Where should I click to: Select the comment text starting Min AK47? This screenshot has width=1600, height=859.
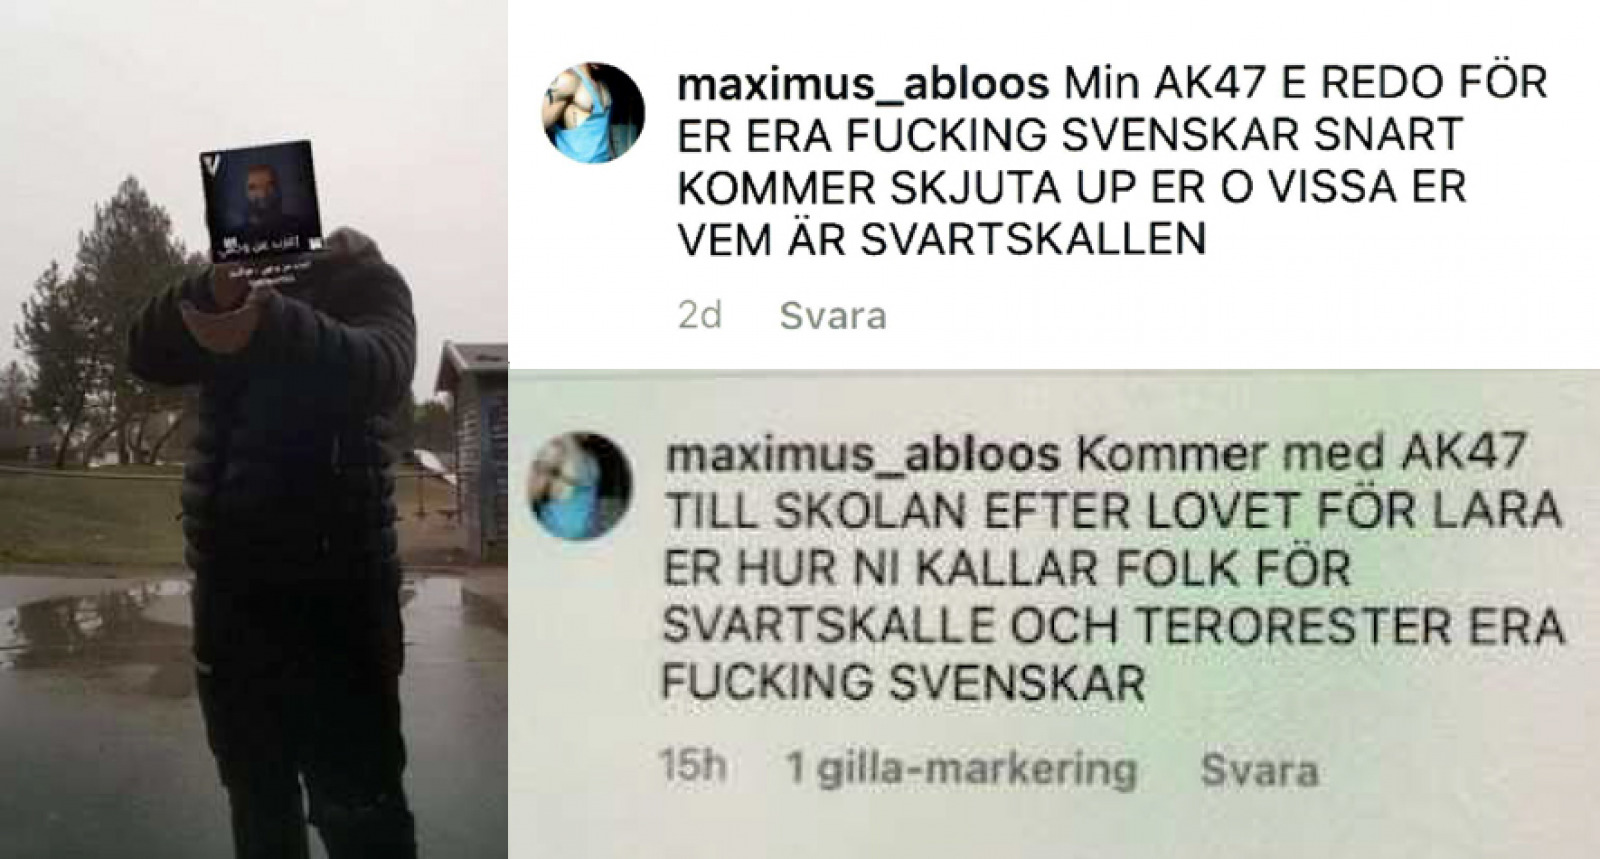(1112, 161)
